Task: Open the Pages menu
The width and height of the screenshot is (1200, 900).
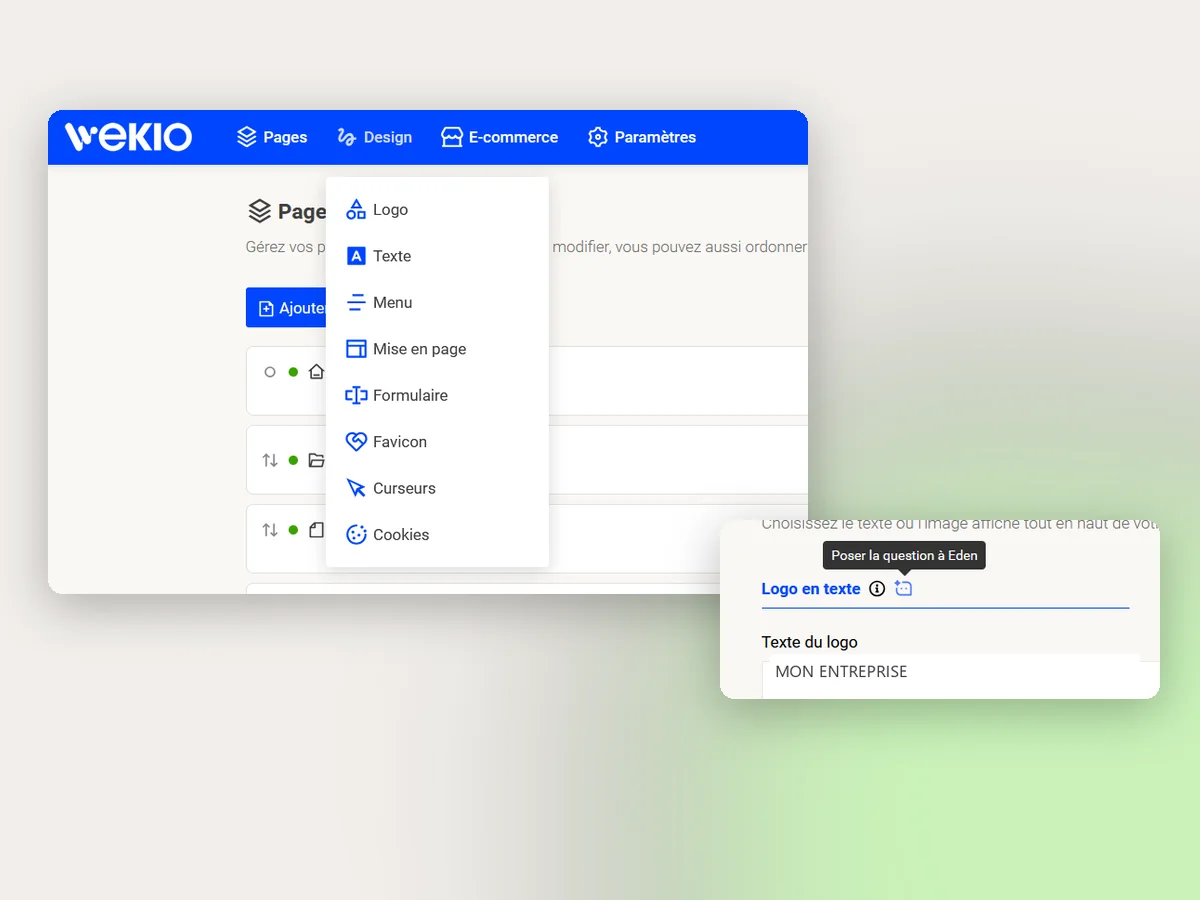Action: (x=272, y=137)
